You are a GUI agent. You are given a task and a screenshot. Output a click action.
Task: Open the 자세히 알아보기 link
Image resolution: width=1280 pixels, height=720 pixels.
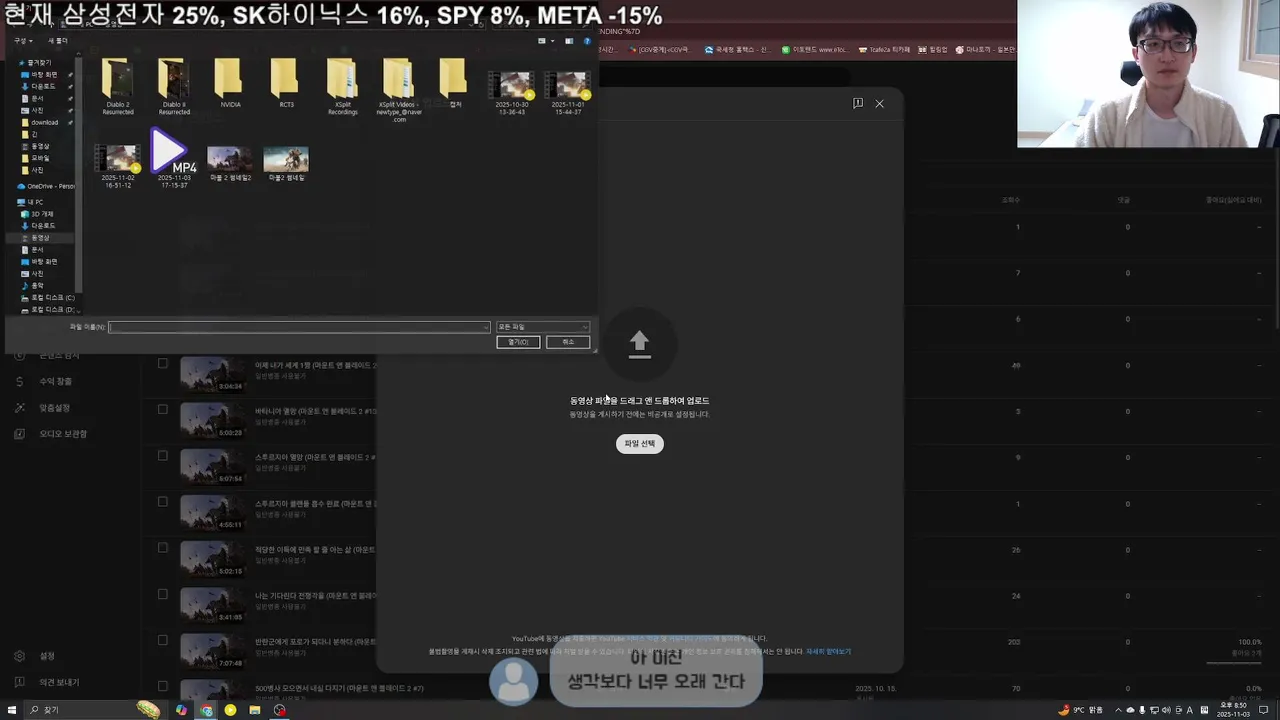[828, 651]
